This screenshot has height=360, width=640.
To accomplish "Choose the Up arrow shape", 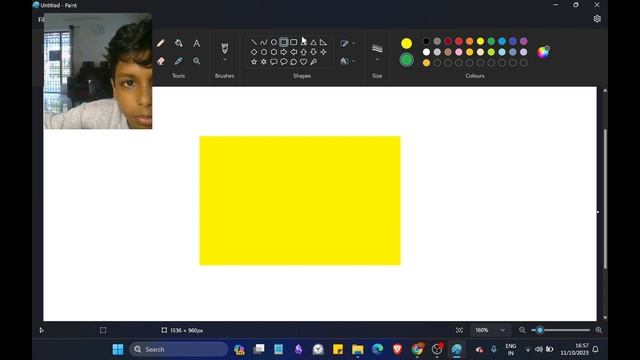I will pos(303,52).
